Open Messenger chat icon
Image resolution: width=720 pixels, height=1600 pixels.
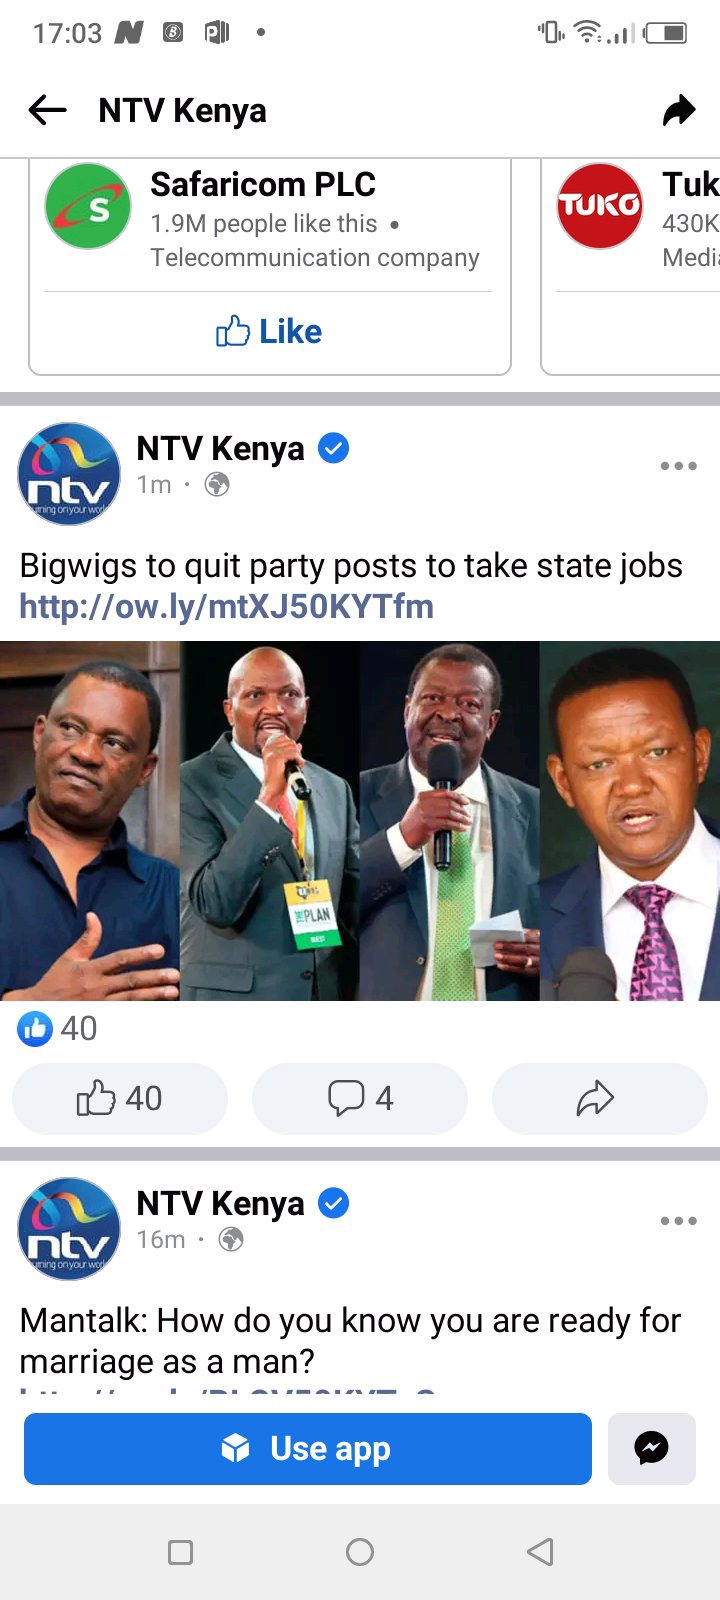click(x=652, y=1448)
